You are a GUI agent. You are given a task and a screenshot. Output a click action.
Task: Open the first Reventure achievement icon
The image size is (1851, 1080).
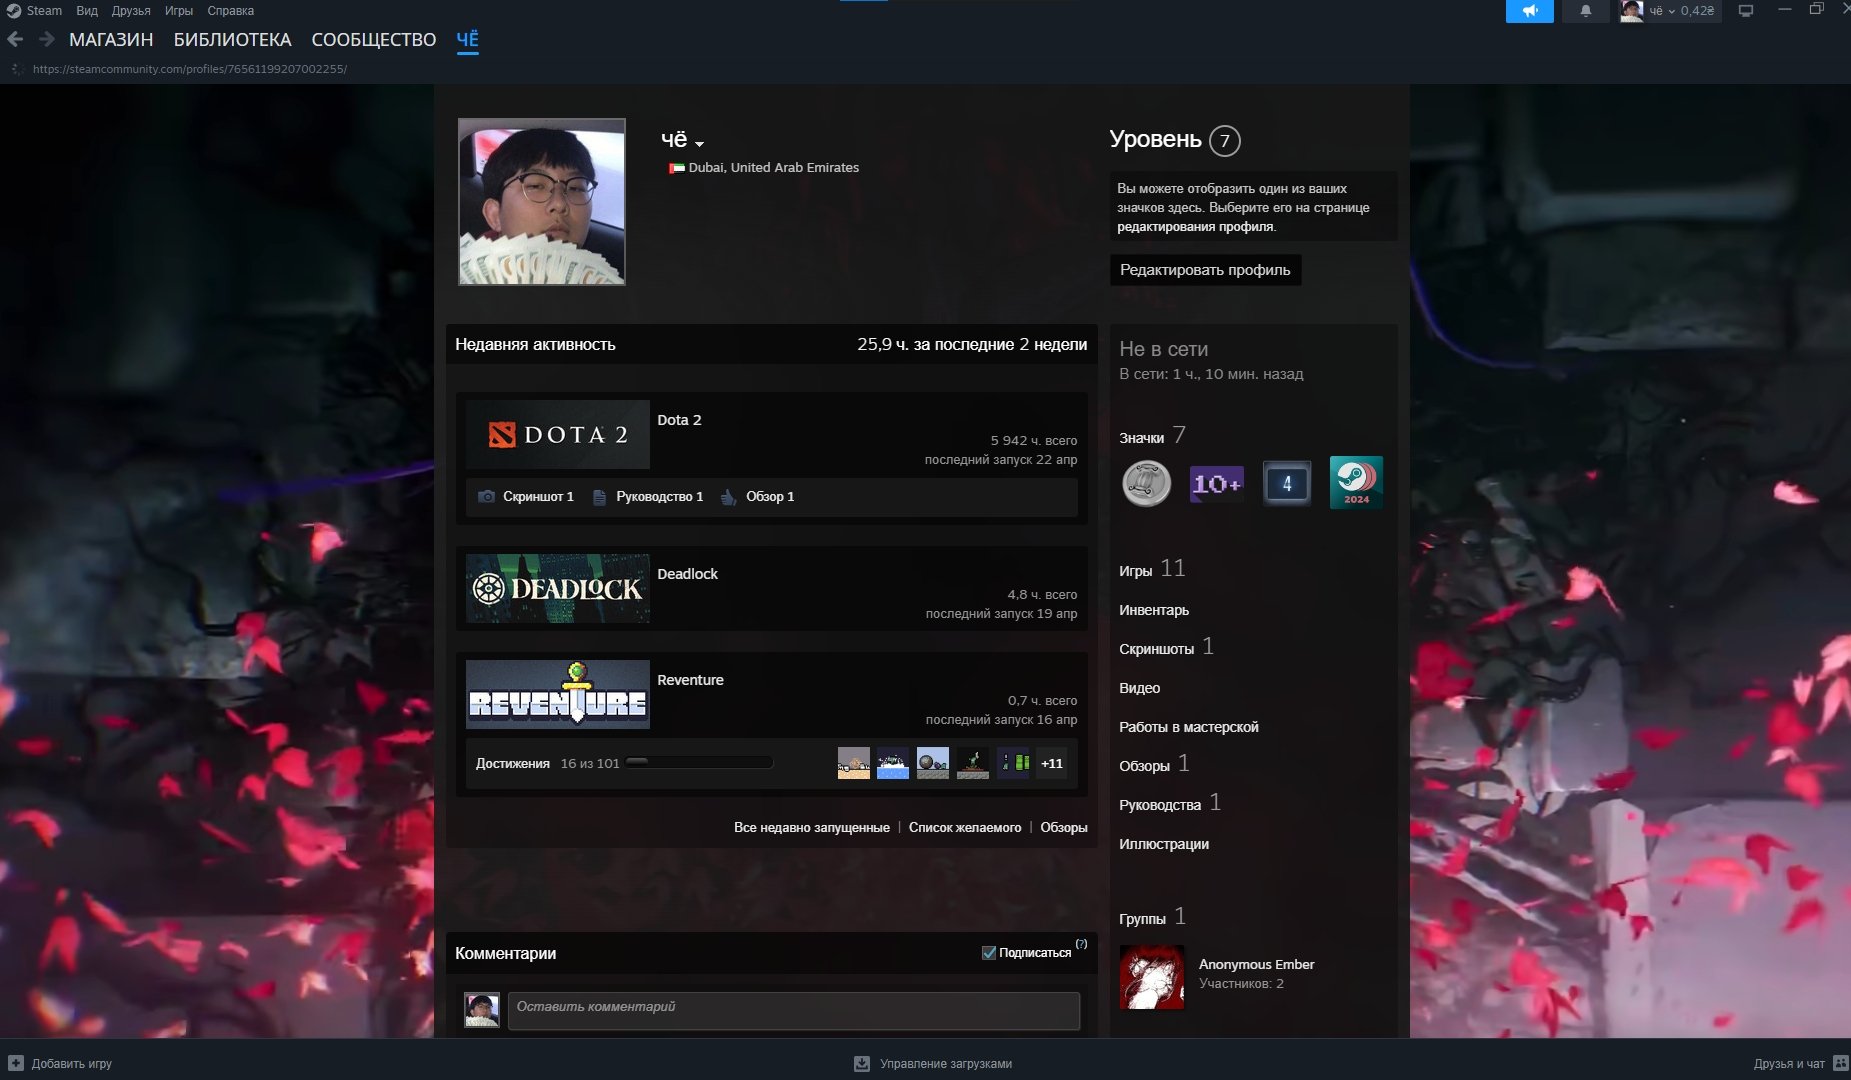point(853,763)
